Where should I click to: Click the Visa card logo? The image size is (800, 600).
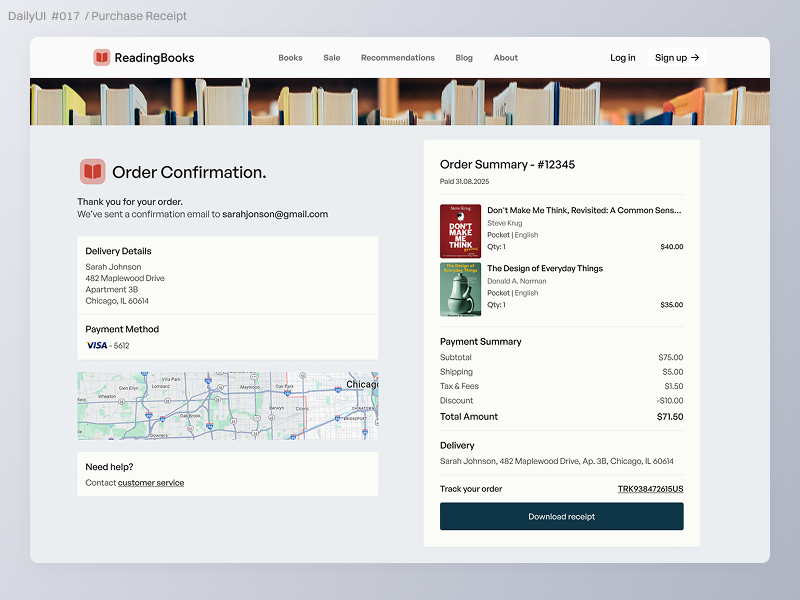pyautogui.click(x=97, y=346)
